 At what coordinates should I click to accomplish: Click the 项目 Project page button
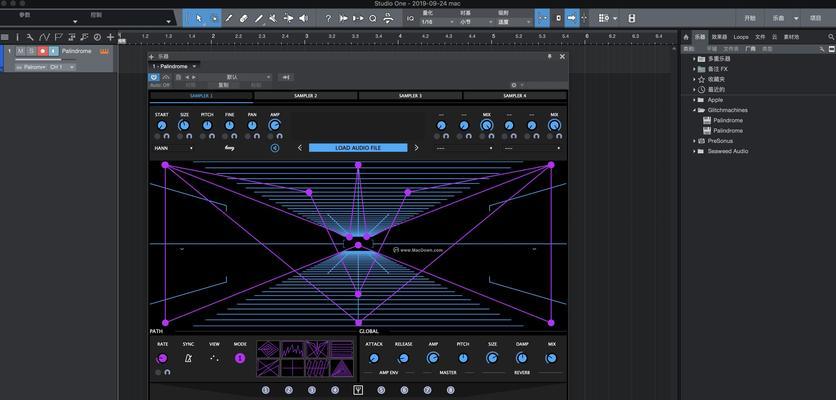pos(816,18)
